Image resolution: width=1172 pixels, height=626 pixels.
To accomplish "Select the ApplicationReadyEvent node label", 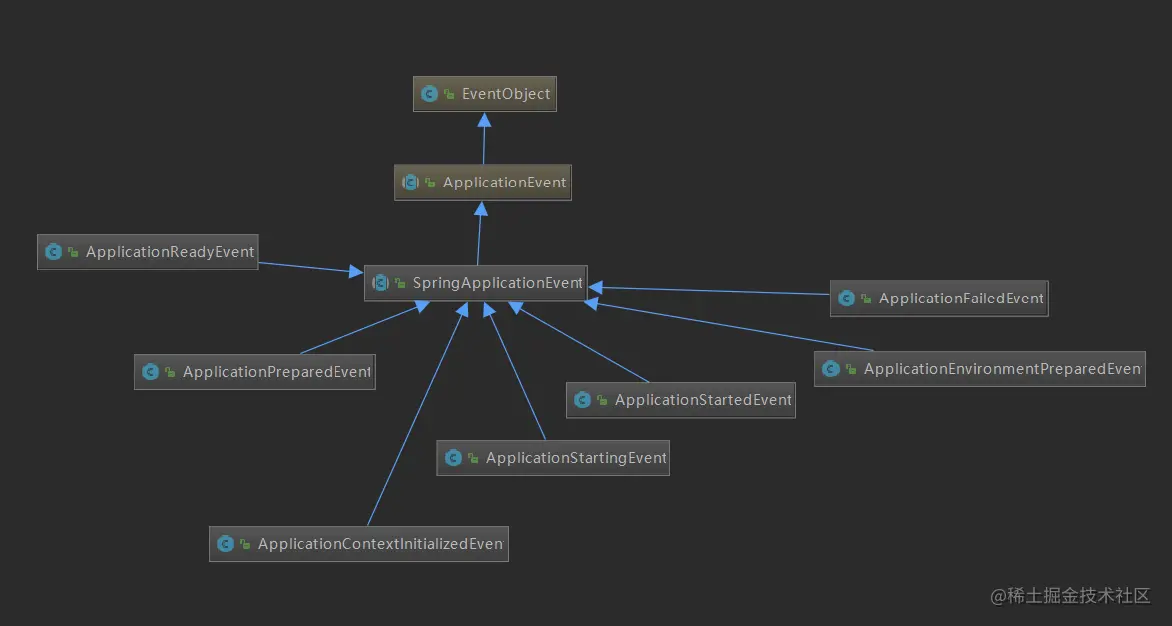I will tap(170, 252).
